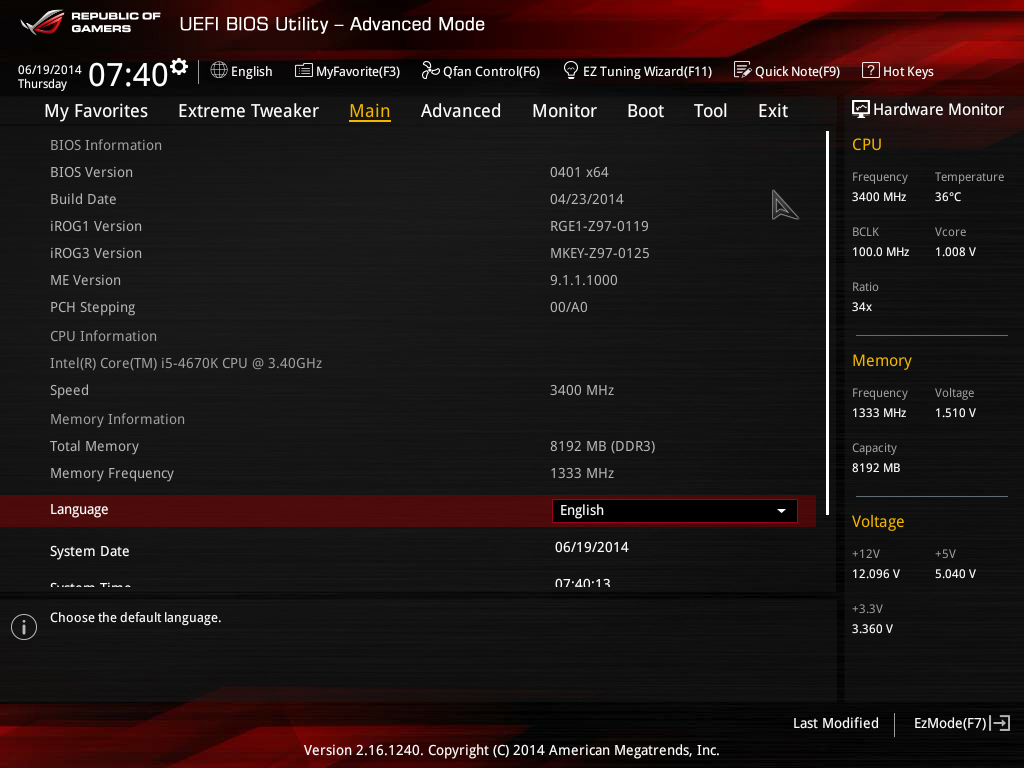Viewport: 1024px width, 768px height.
Task: Open the Tool tab
Action: pyautogui.click(x=711, y=111)
